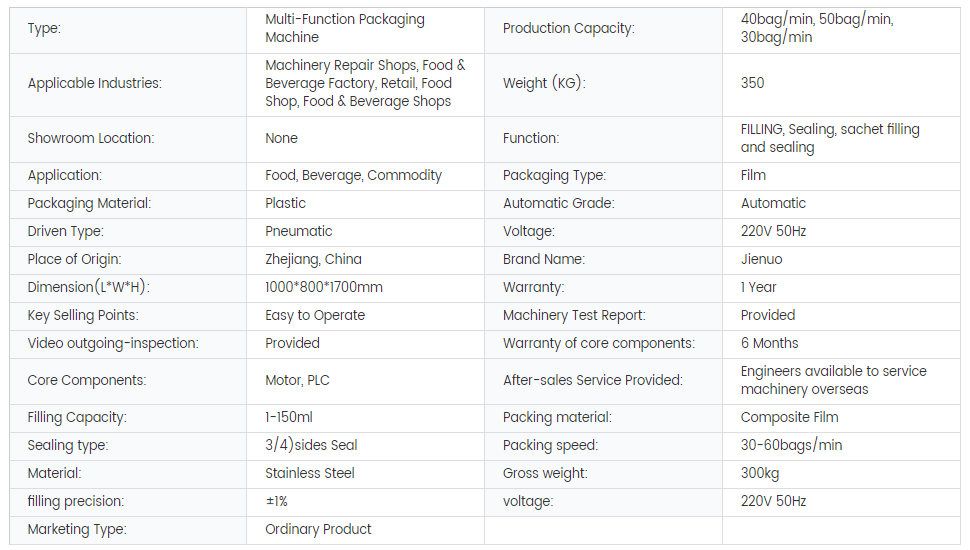970x550 pixels.
Task: Select the '220V 50Hz' Voltage value
Action: tap(773, 231)
